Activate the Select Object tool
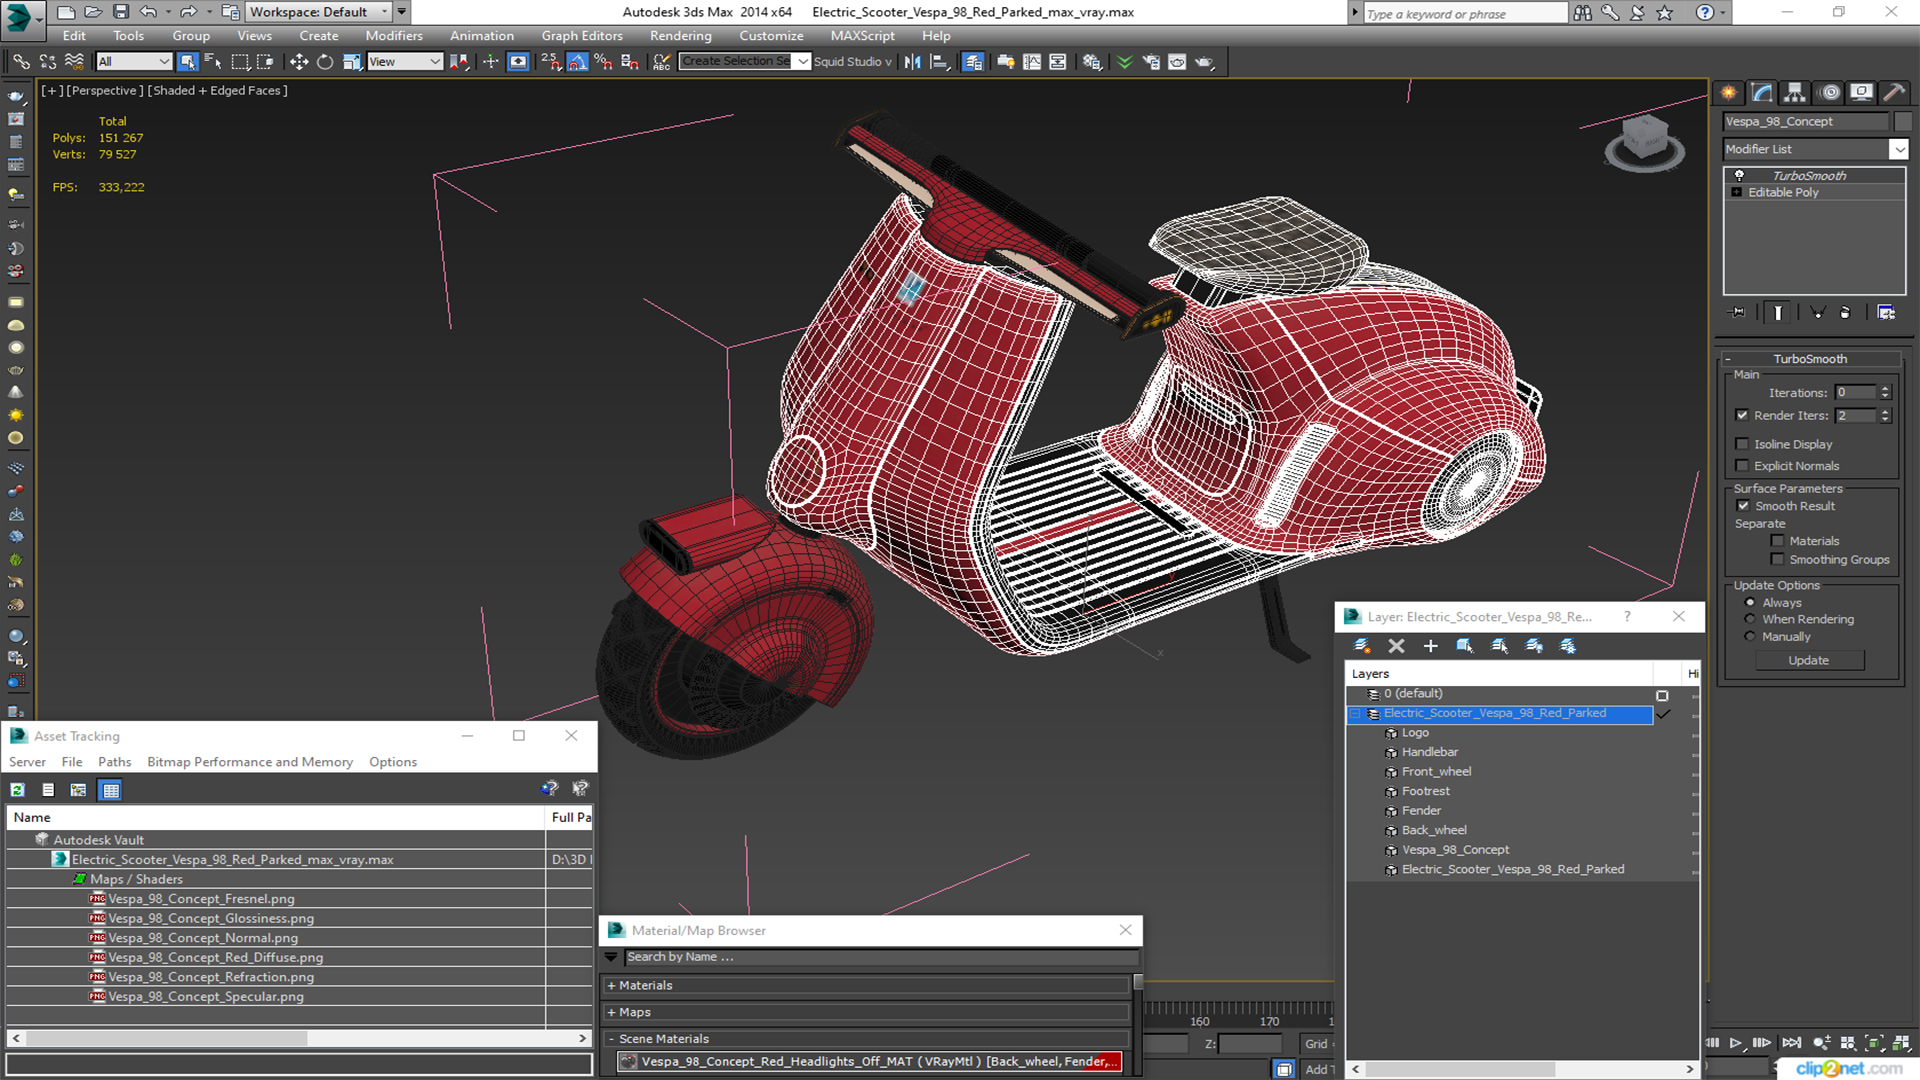This screenshot has width=1920, height=1080. pos(187,62)
